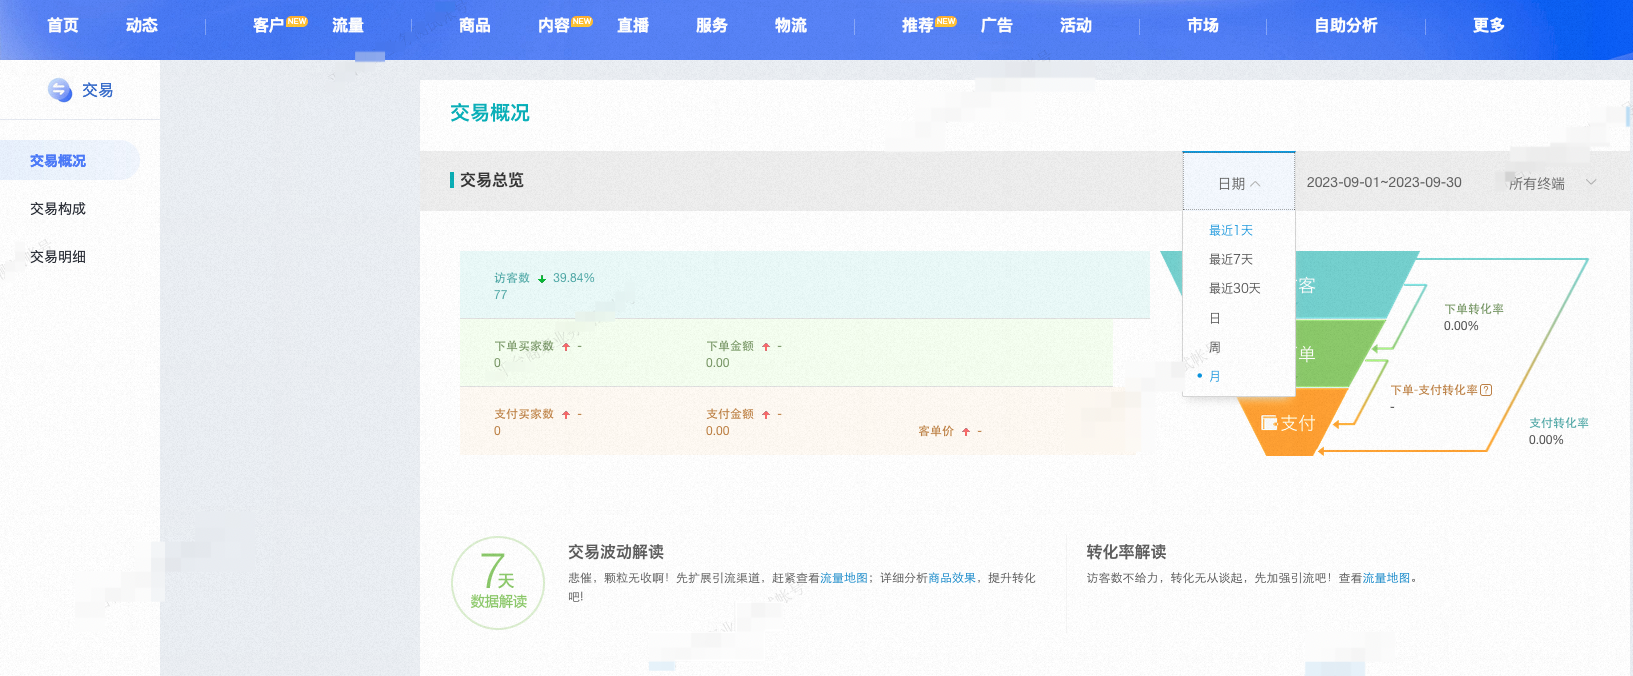The height and width of the screenshot is (676, 1633).
Task: Click the red up arrow next to 支付买家数
Action: coord(566,415)
